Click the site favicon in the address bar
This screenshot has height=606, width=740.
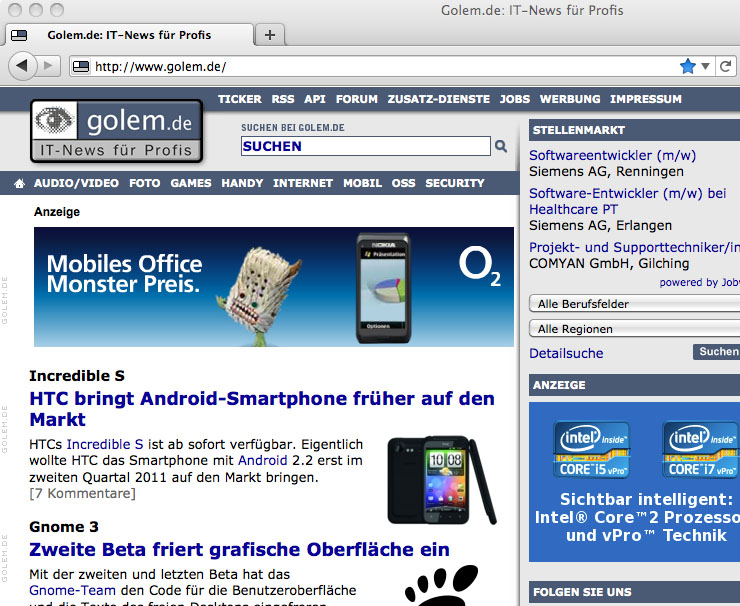click(x=81, y=67)
